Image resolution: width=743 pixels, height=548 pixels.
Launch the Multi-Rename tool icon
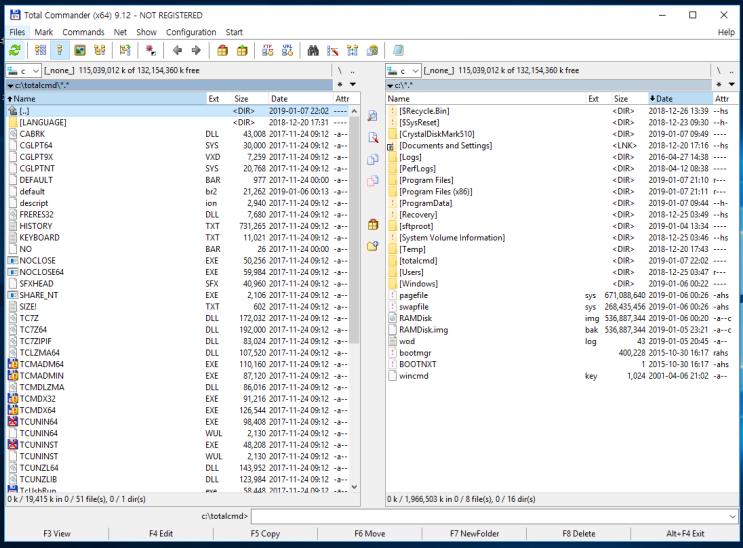click(333, 50)
